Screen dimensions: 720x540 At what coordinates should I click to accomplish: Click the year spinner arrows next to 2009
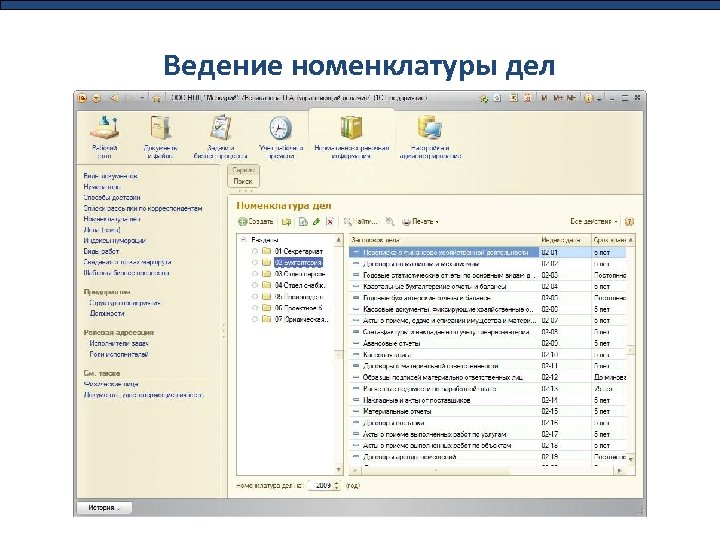tap(337, 485)
